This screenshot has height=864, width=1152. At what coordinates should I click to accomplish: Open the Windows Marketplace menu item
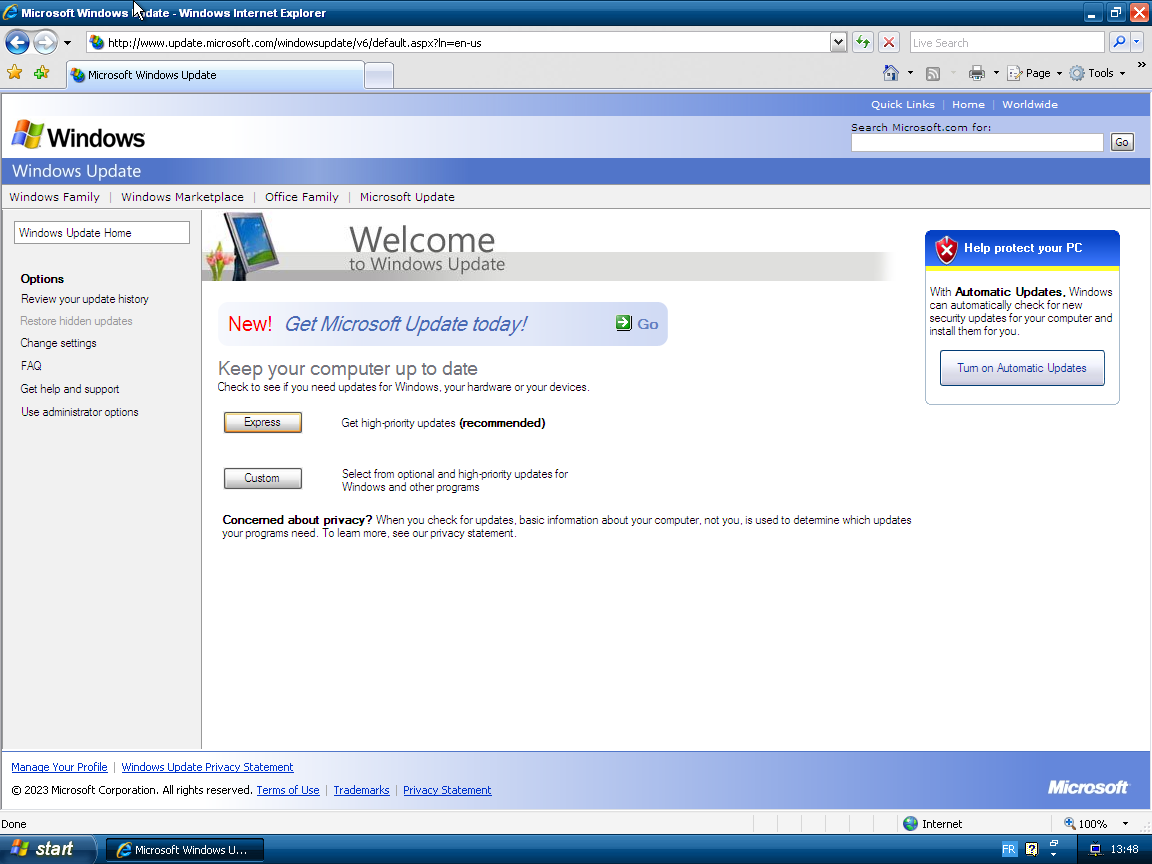[182, 197]
